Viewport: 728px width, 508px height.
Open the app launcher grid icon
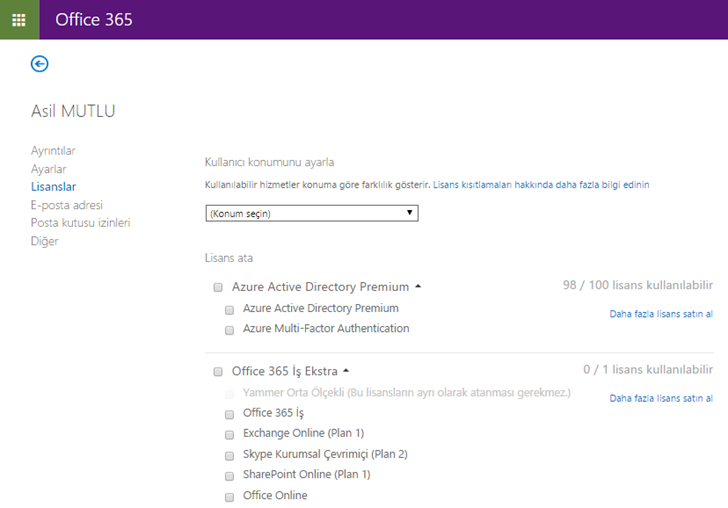(x=19, y=20)
